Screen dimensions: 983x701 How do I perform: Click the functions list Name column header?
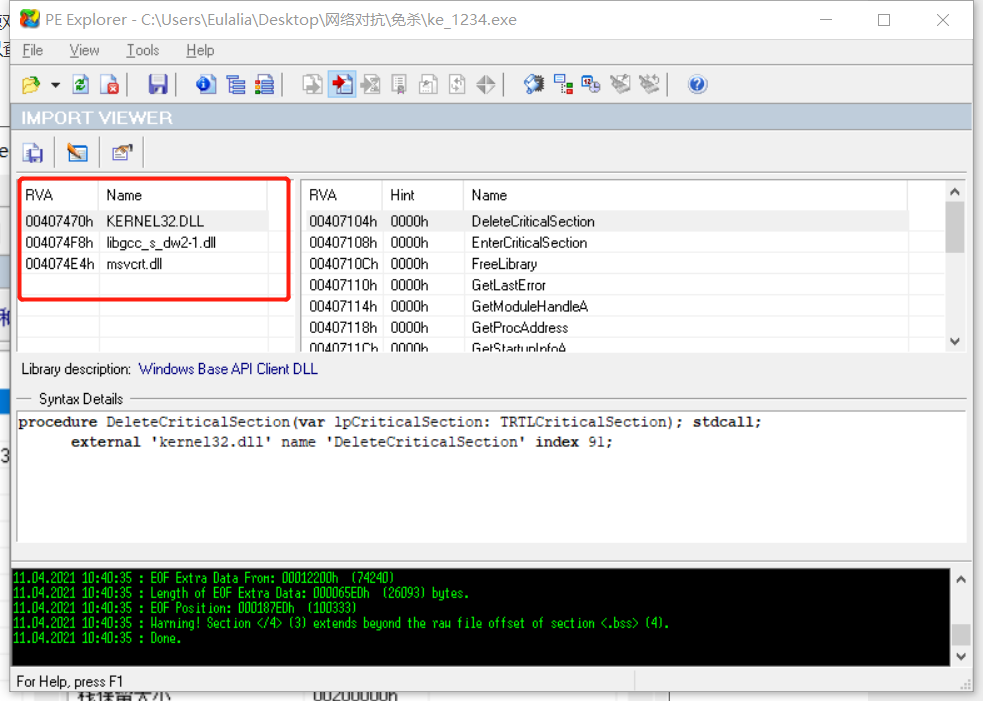tap(685, 195)
